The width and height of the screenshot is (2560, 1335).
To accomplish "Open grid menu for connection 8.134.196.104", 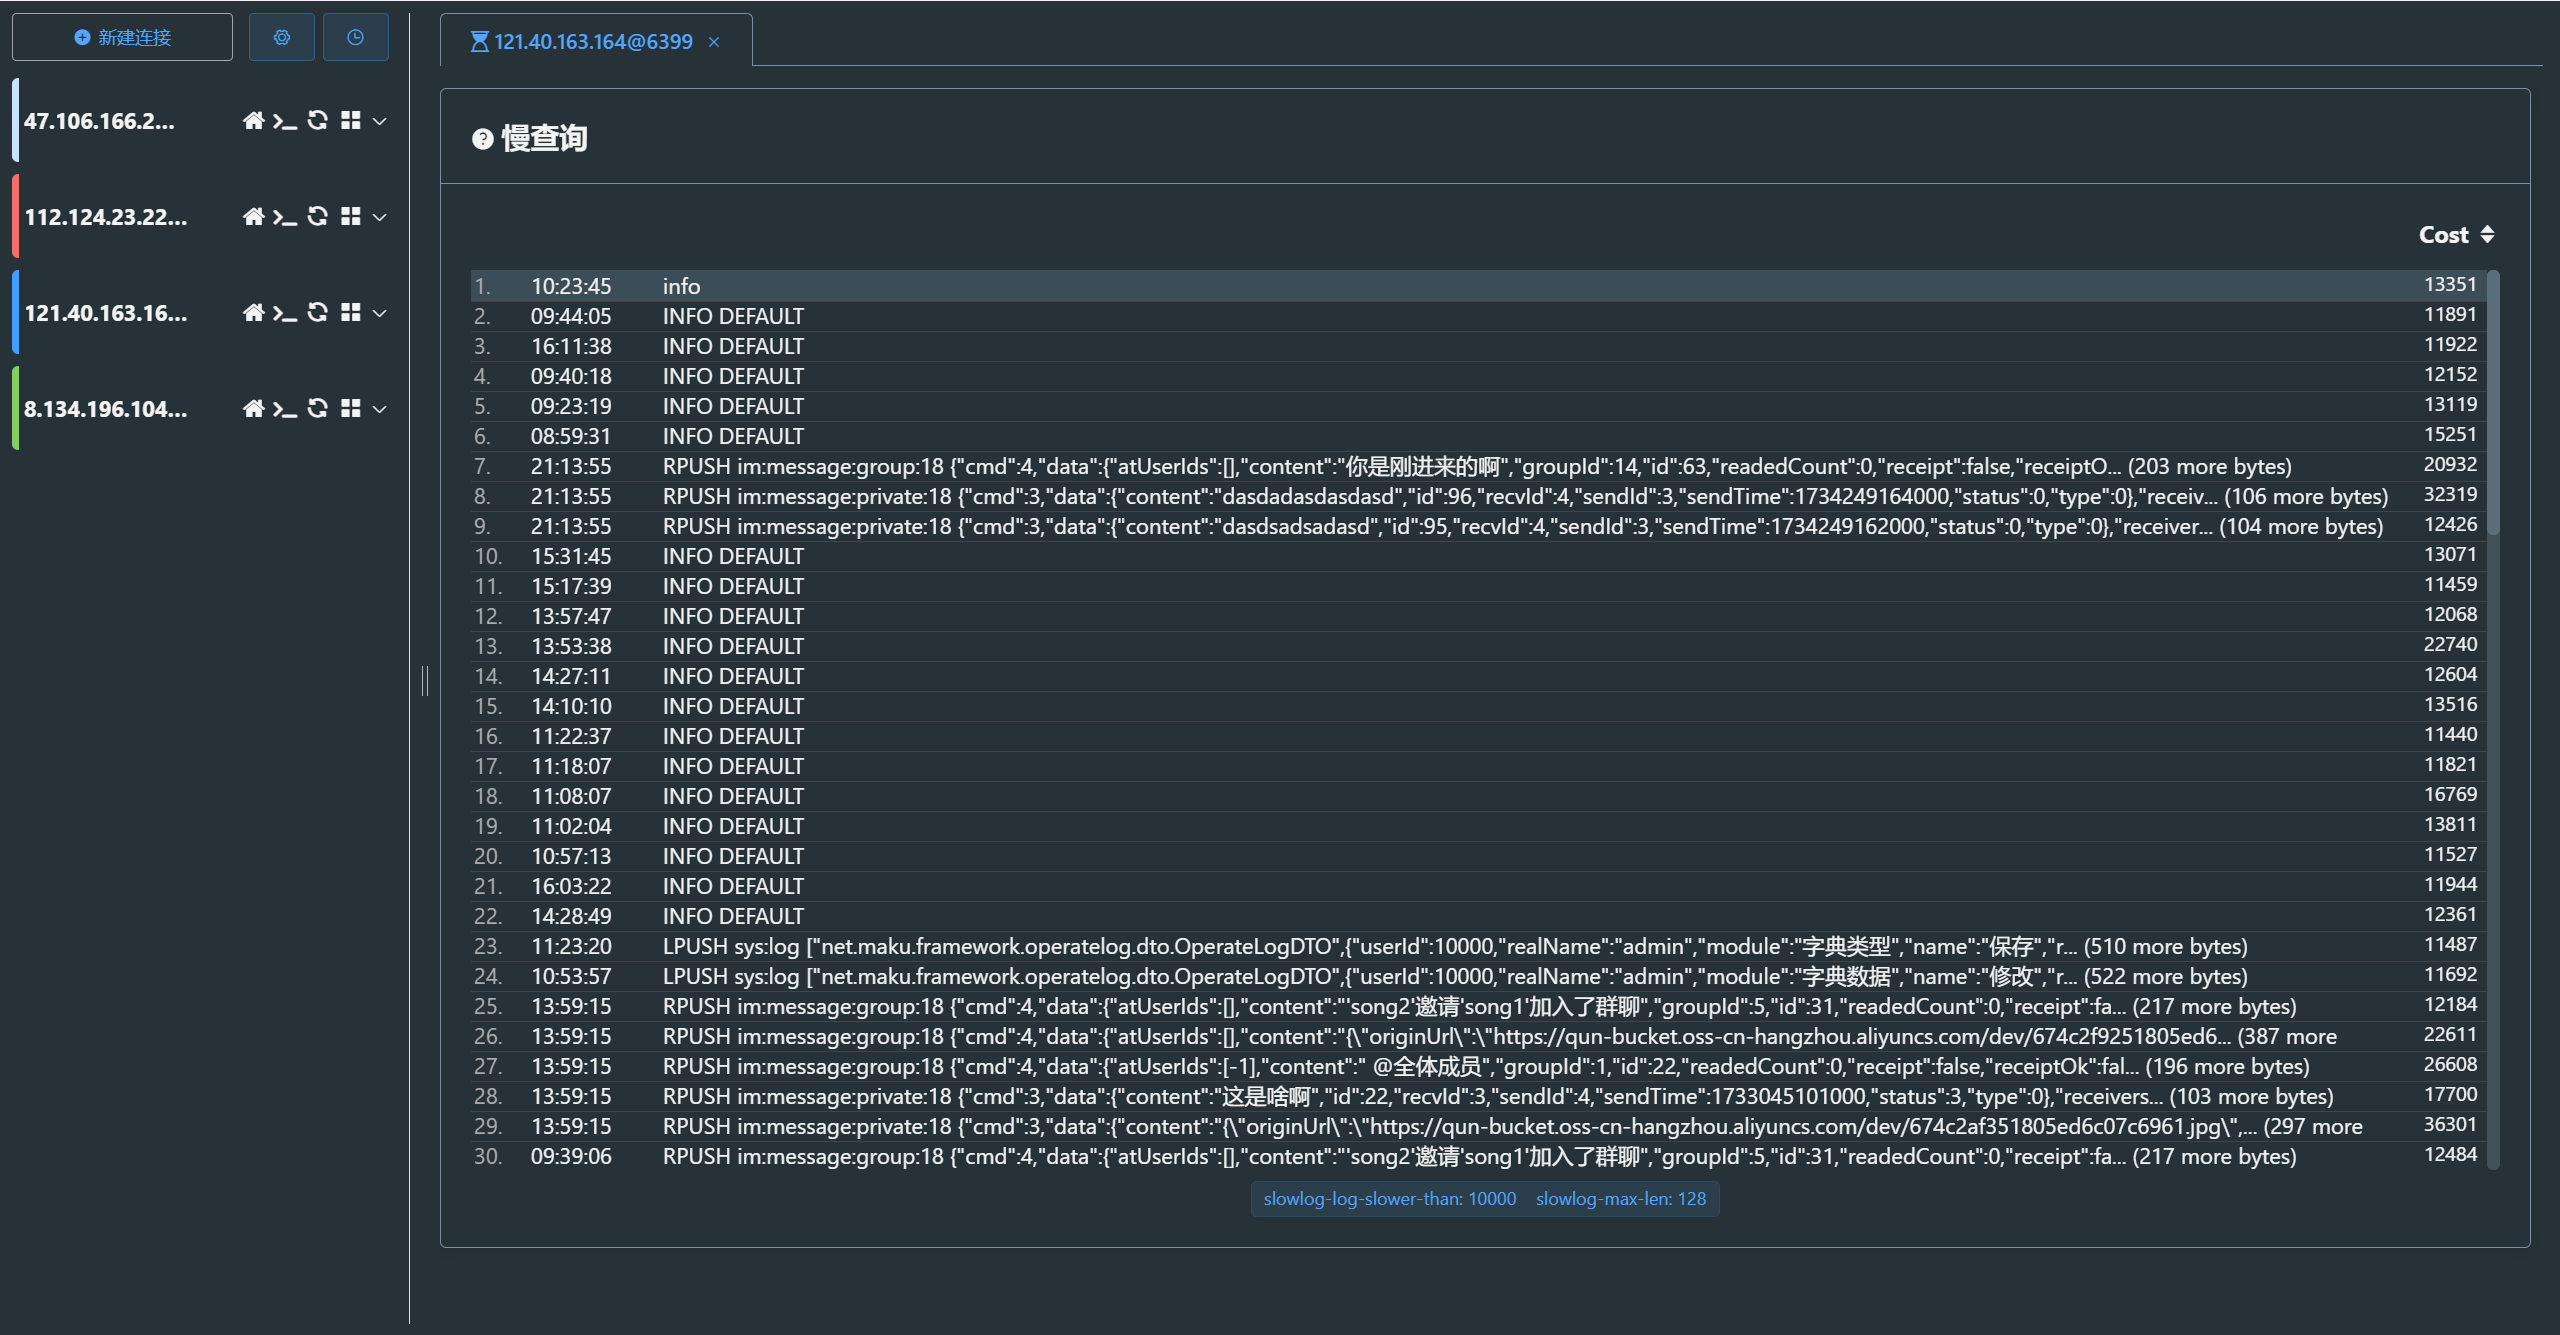I will coord(350,409).
